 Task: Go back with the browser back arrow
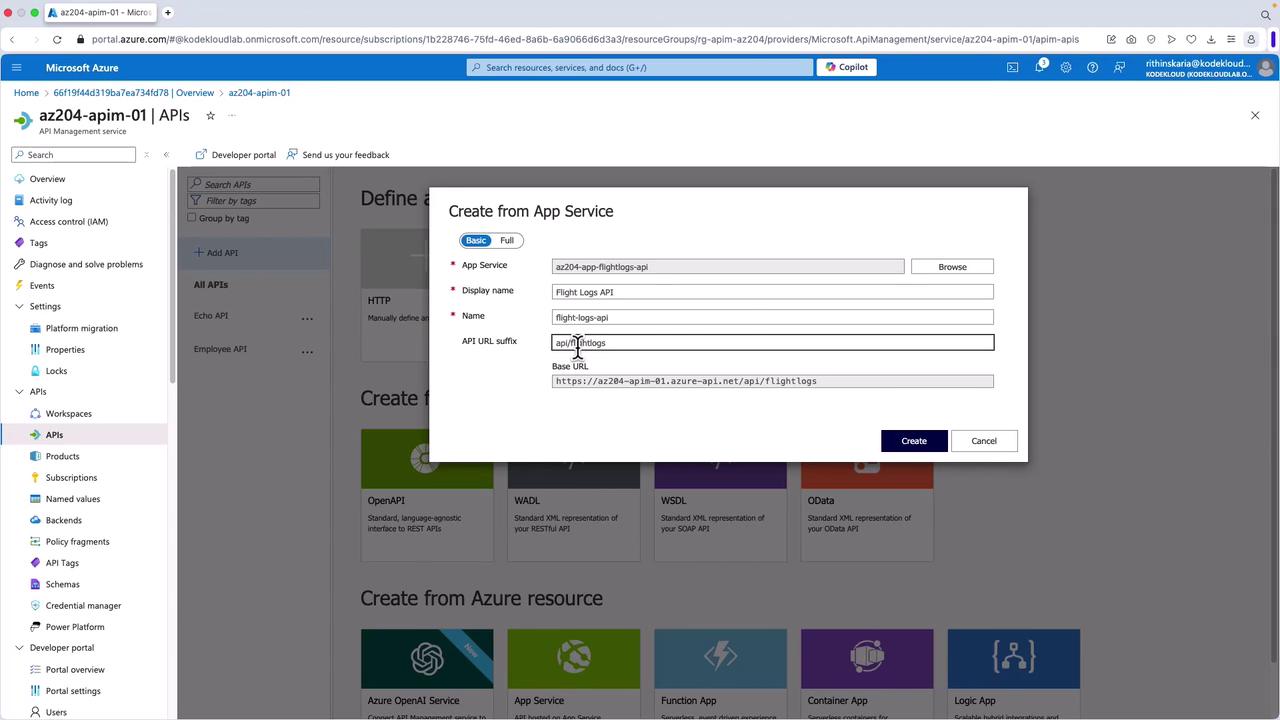click(13, 39)
